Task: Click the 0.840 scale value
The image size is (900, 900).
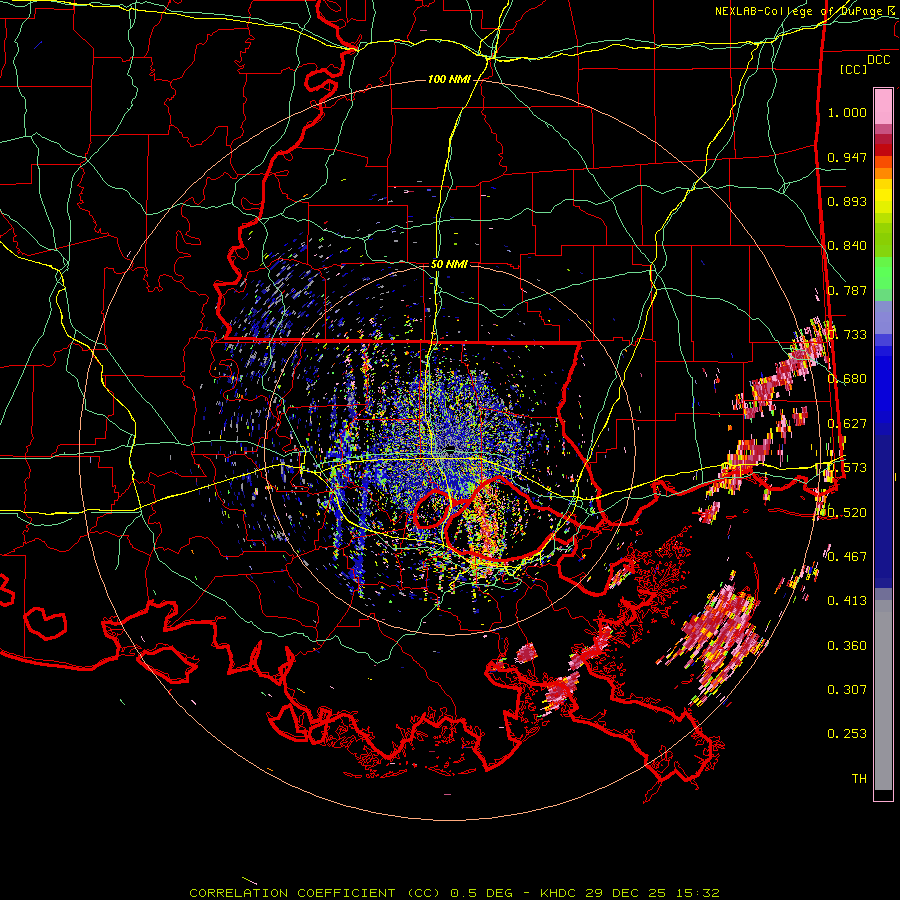Action: point(847,246)
